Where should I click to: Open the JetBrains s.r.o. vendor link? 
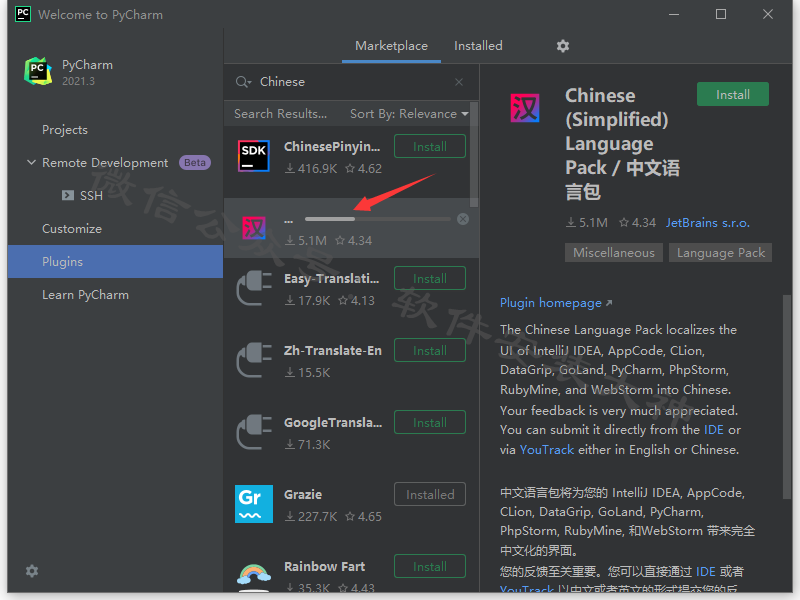pos(708,223)
